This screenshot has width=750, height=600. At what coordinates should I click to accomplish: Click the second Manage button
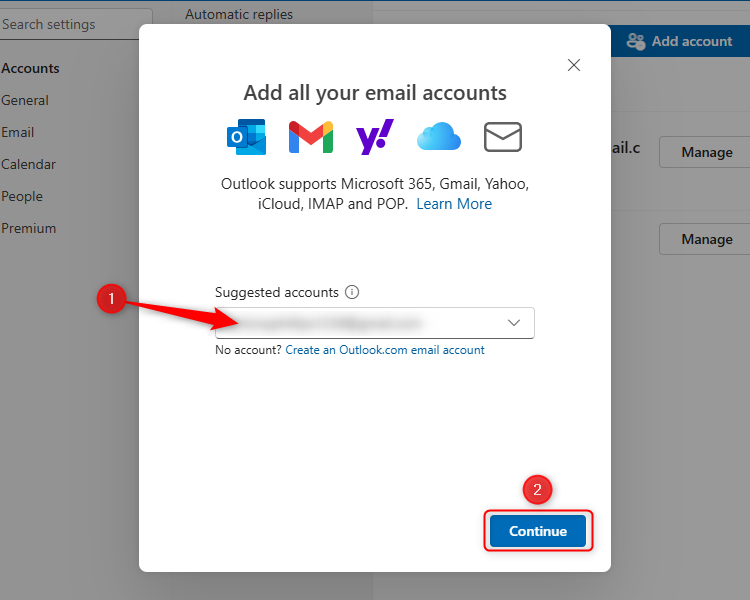[x=705, y=239]
